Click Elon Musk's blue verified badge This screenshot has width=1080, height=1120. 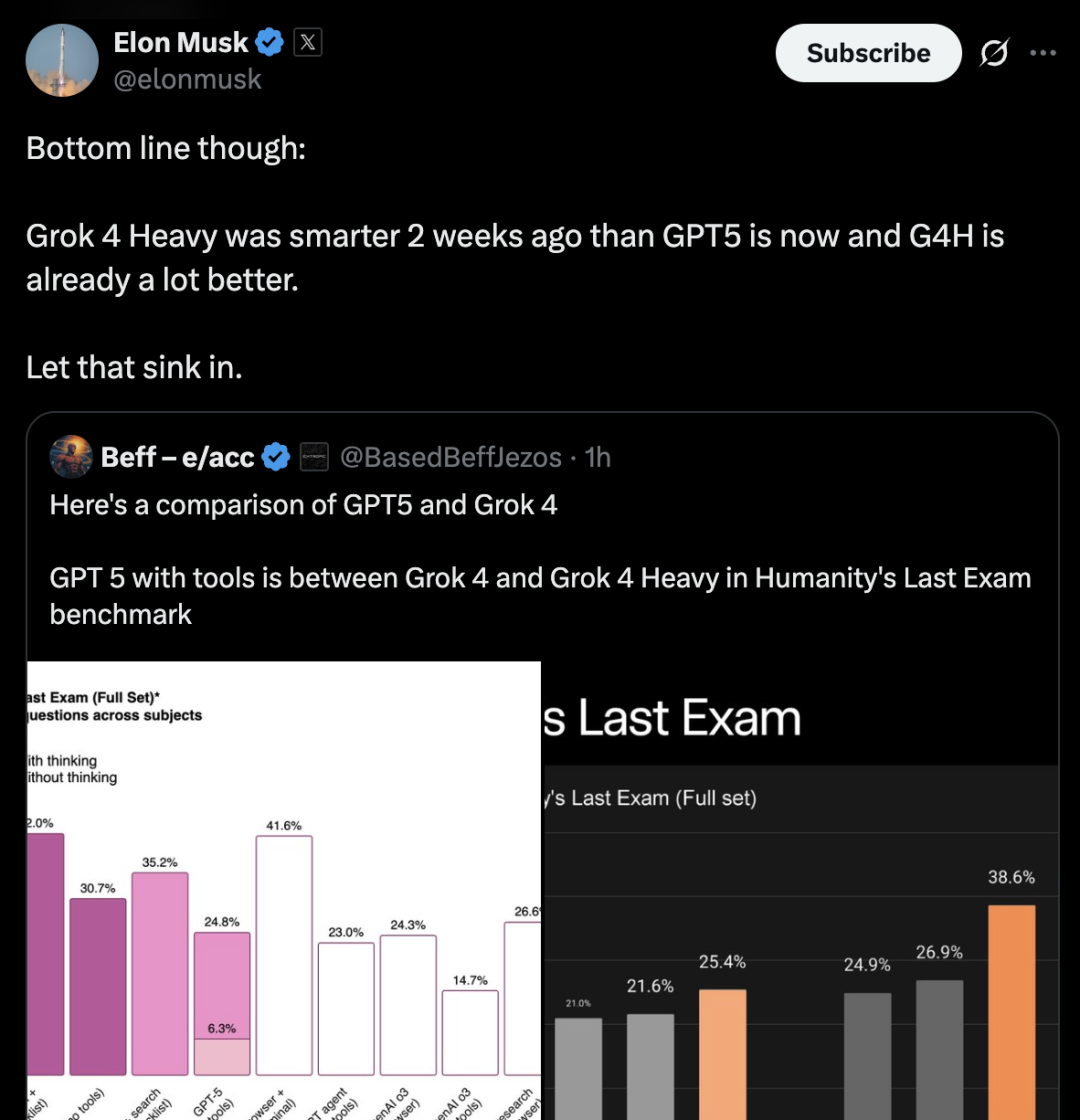[269, 43]
